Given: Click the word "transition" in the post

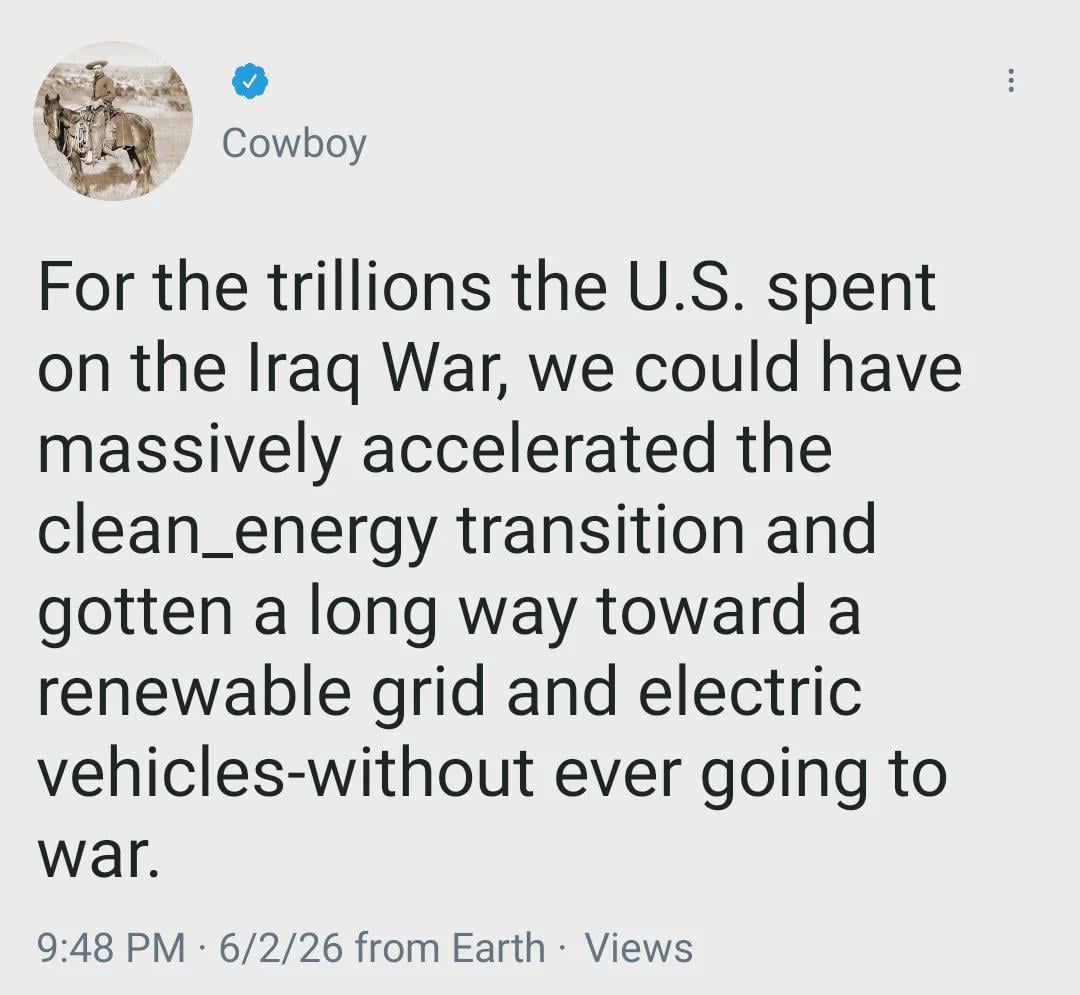Looking at the screenshot, I should [x=600, y=530].
